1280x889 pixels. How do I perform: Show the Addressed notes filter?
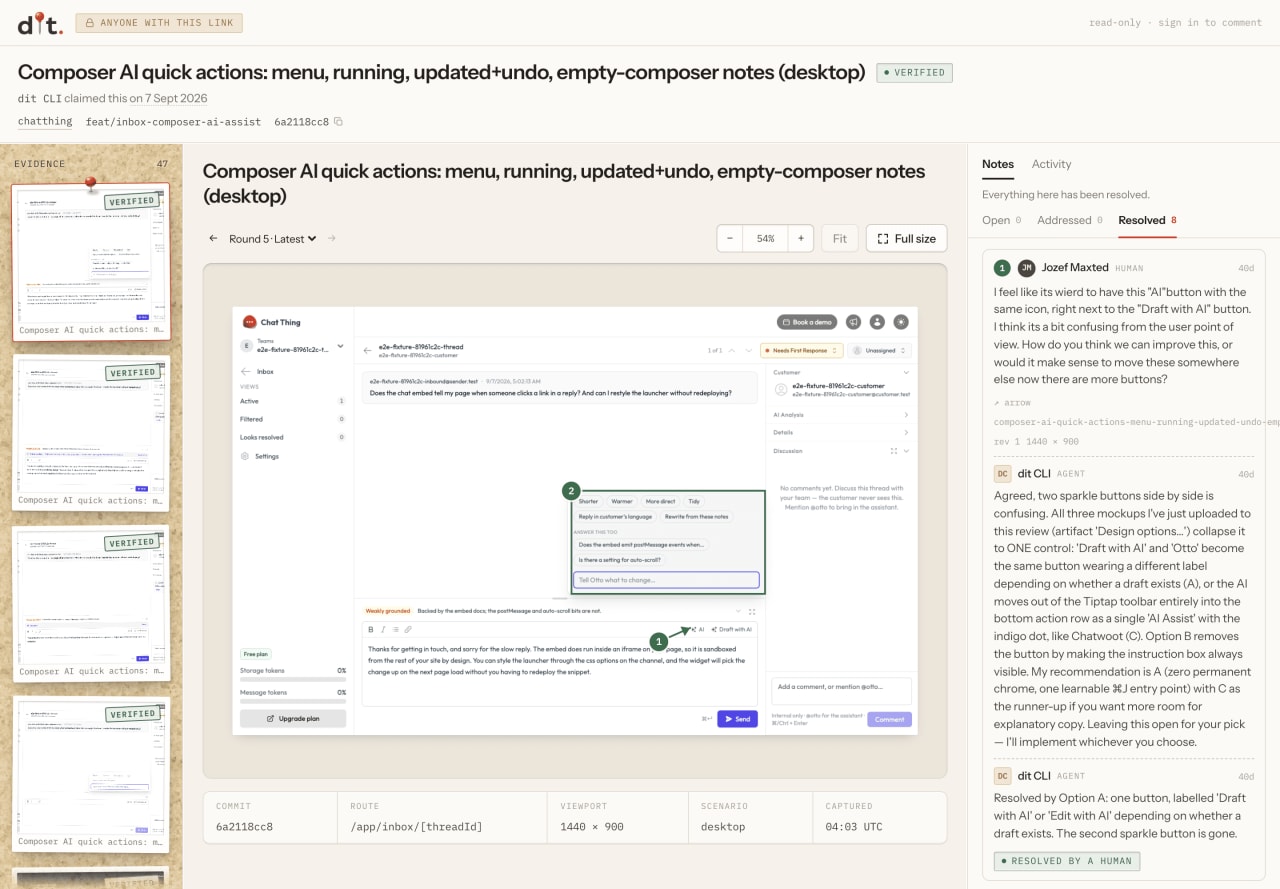tap(1070, 220)
